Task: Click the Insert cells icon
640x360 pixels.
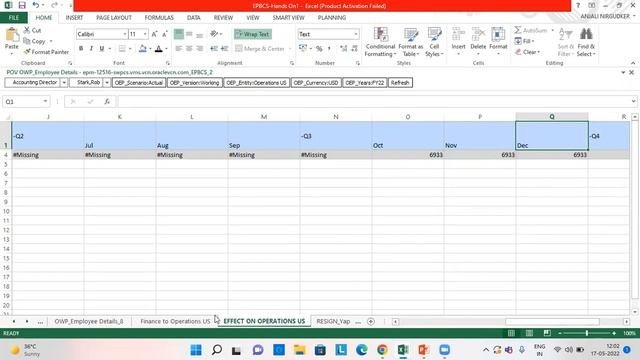Action: tap(458, 34)
